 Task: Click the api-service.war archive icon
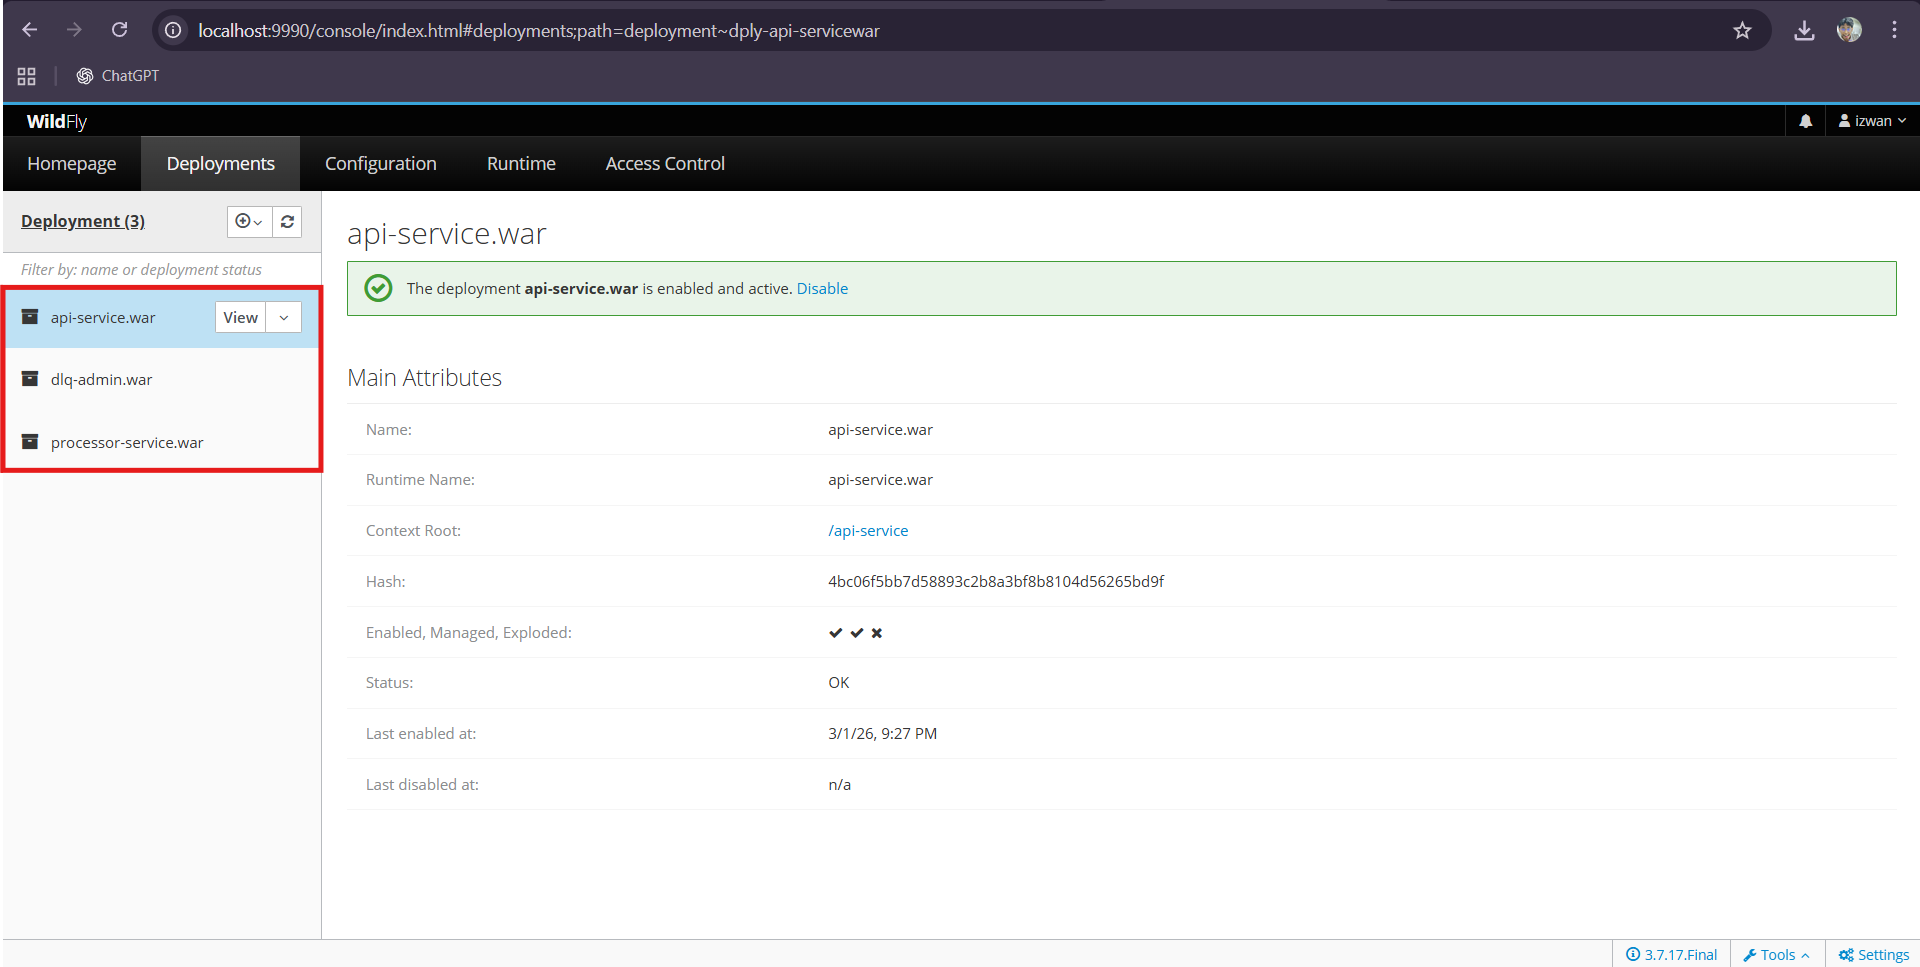tap(30, 317)
